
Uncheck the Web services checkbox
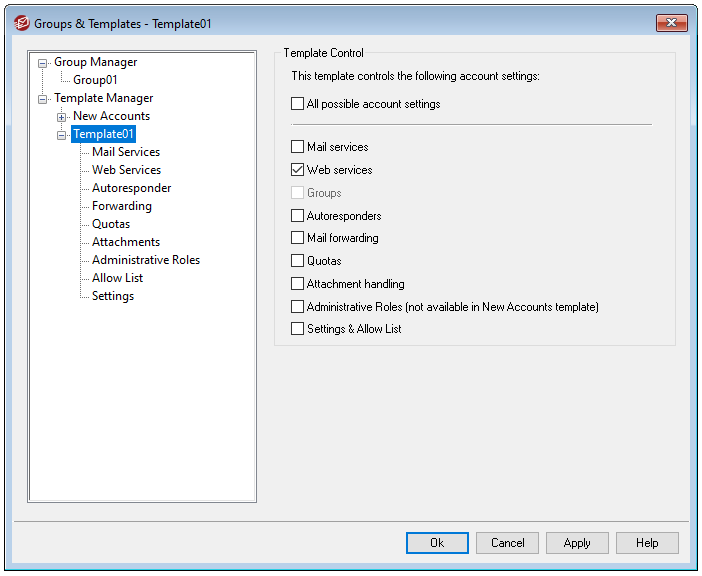[x=297, y=170]
